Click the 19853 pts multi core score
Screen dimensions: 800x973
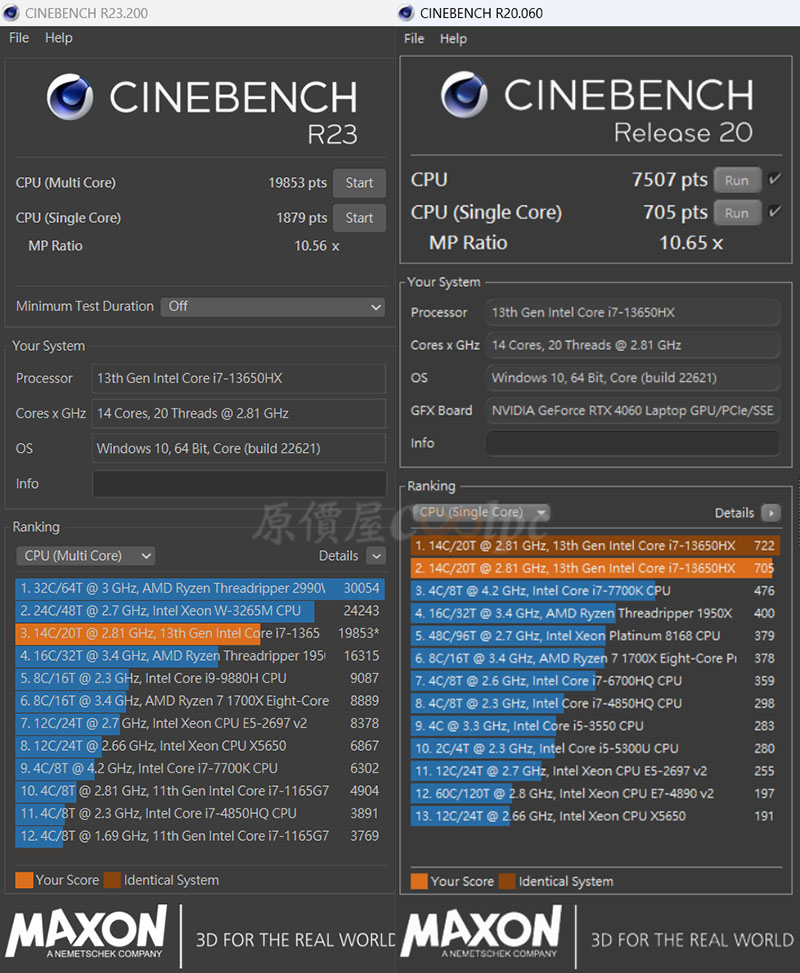[x=297, y=183]
